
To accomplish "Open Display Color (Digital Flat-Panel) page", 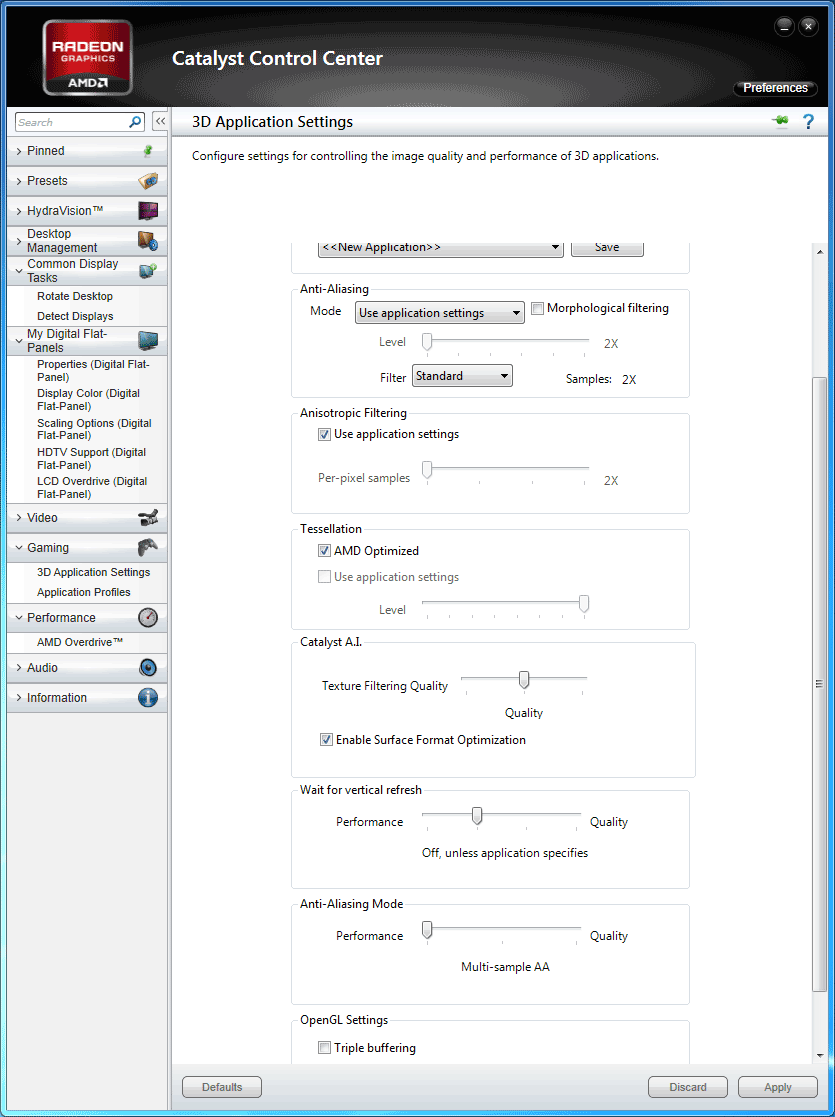I will pyautogui.click(x=88, y=400).
